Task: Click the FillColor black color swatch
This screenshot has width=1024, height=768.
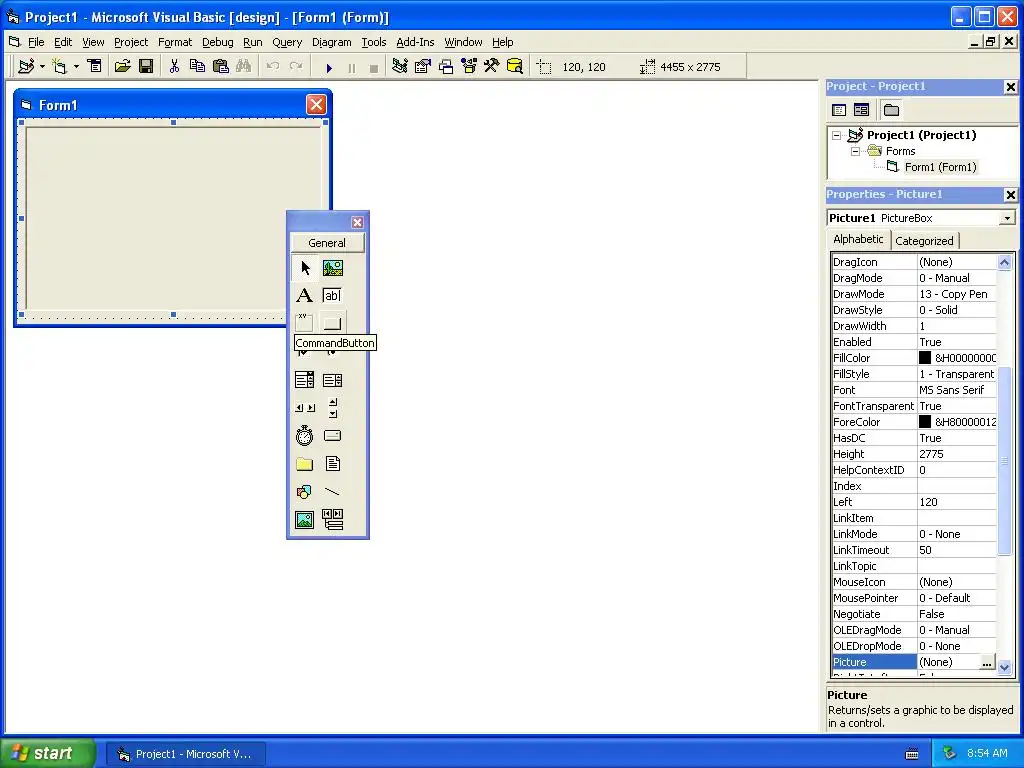Action: (925, 358)
